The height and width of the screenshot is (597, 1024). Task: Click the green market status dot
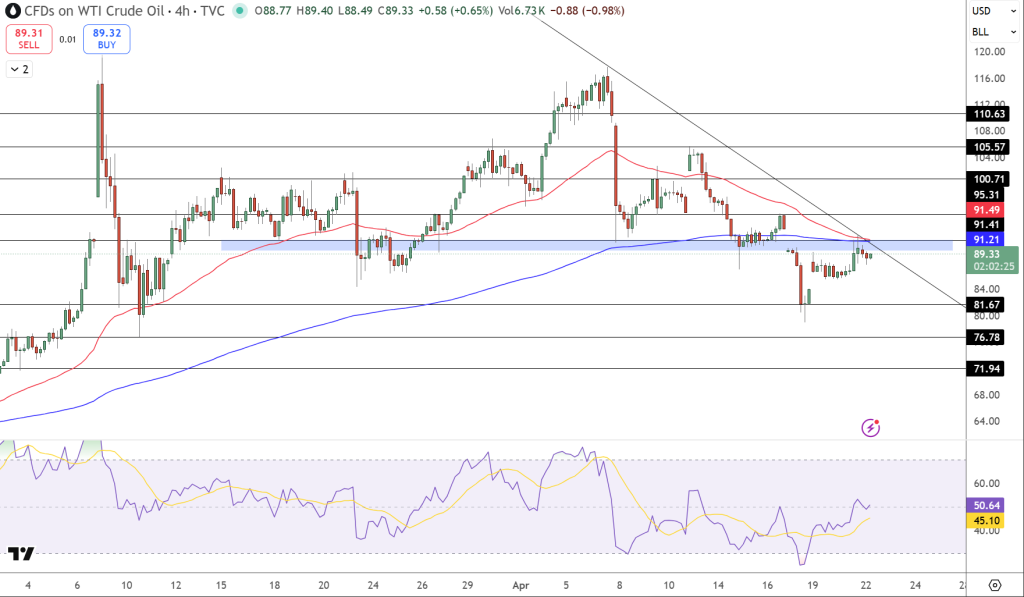238,11
